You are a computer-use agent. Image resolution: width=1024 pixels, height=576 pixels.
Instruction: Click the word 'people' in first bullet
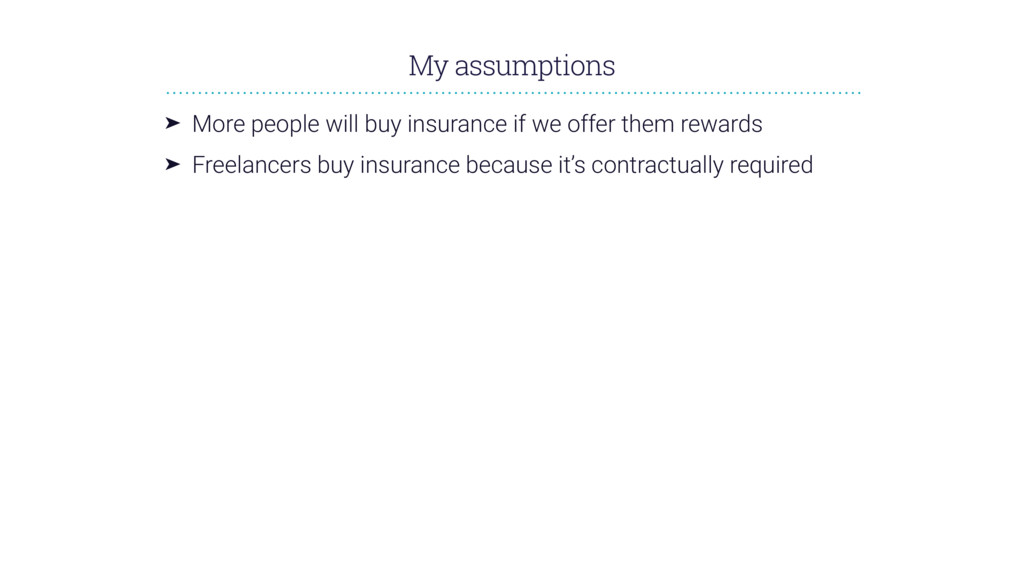[283, 124]
